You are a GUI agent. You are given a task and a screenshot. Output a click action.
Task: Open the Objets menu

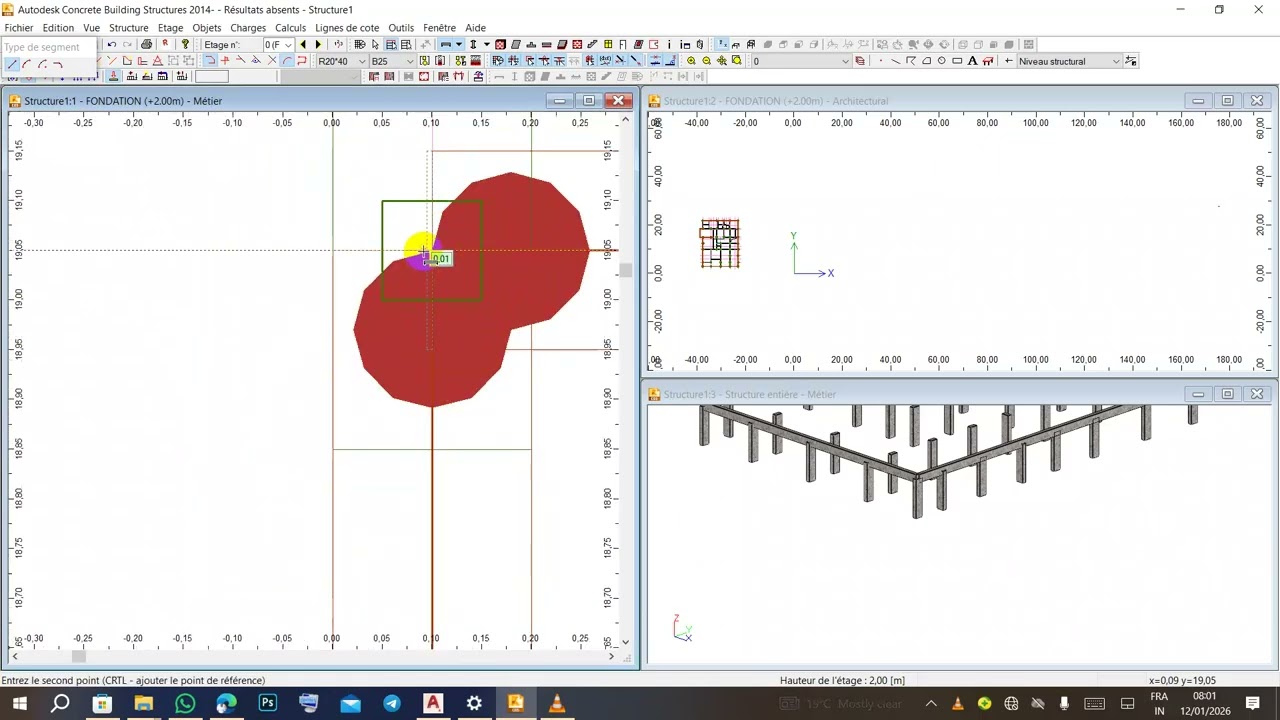coord(207,28)
